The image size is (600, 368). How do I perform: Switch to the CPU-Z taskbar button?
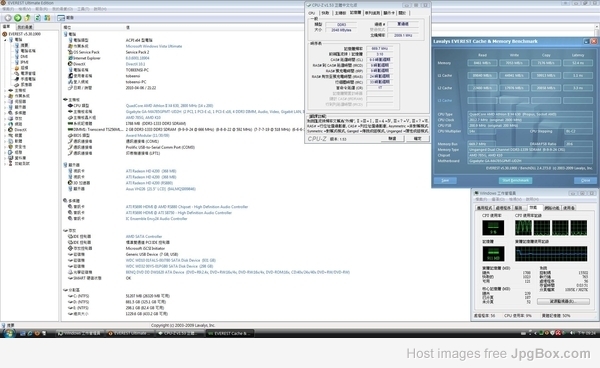[x=179, y=334]
